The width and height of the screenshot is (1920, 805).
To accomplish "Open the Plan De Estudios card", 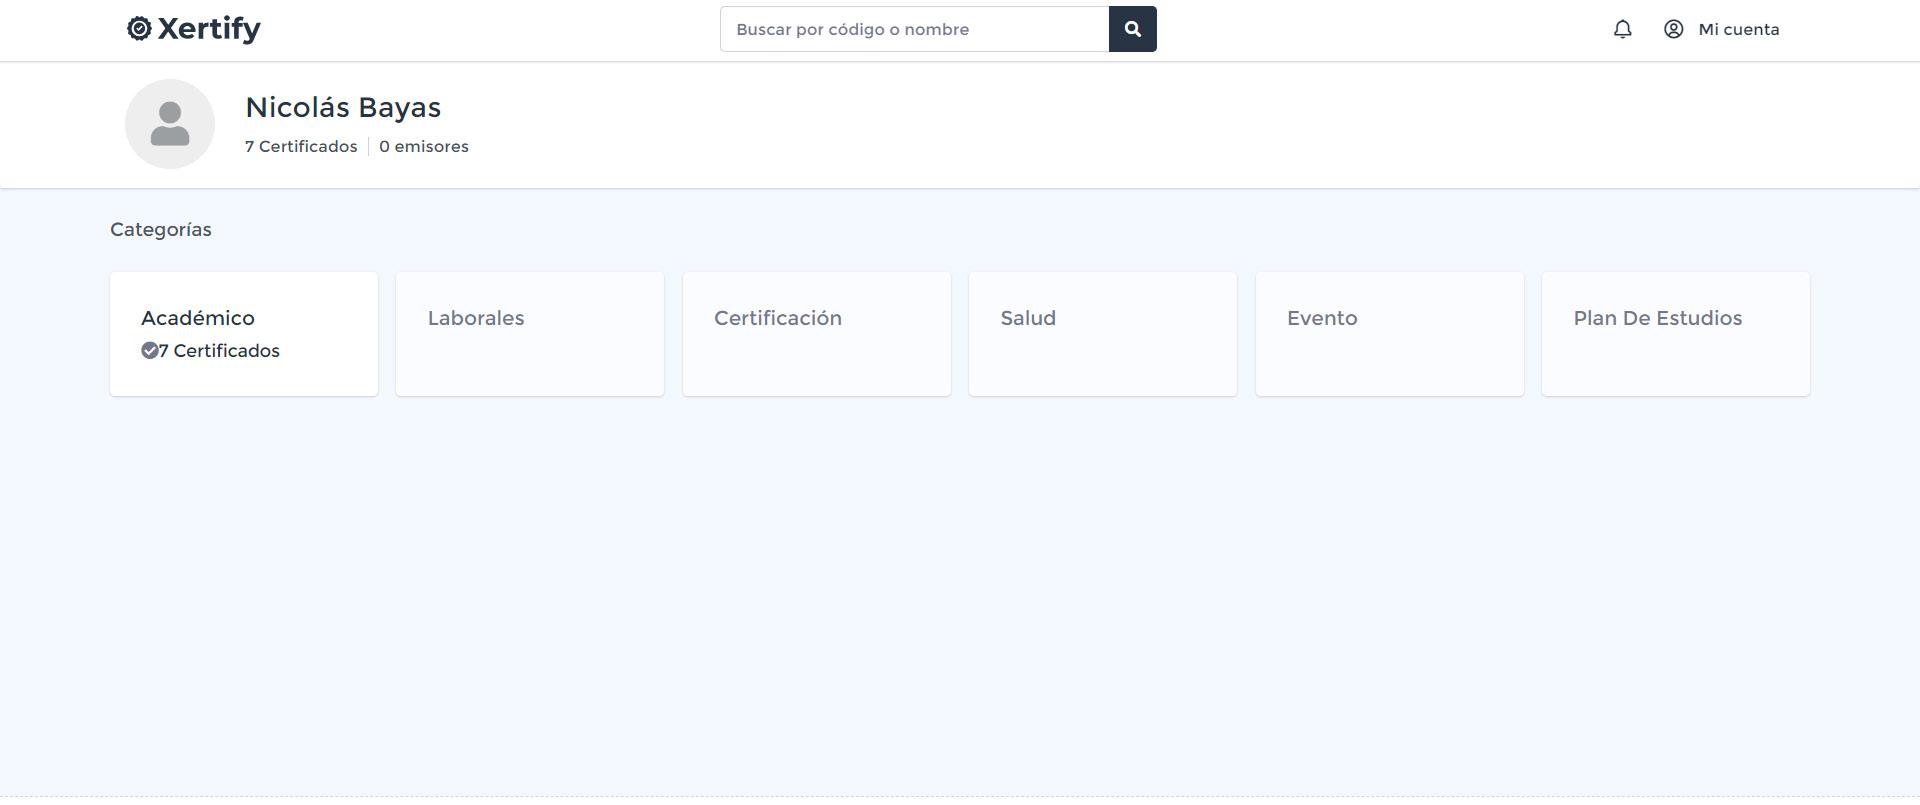I will 1675,334.
